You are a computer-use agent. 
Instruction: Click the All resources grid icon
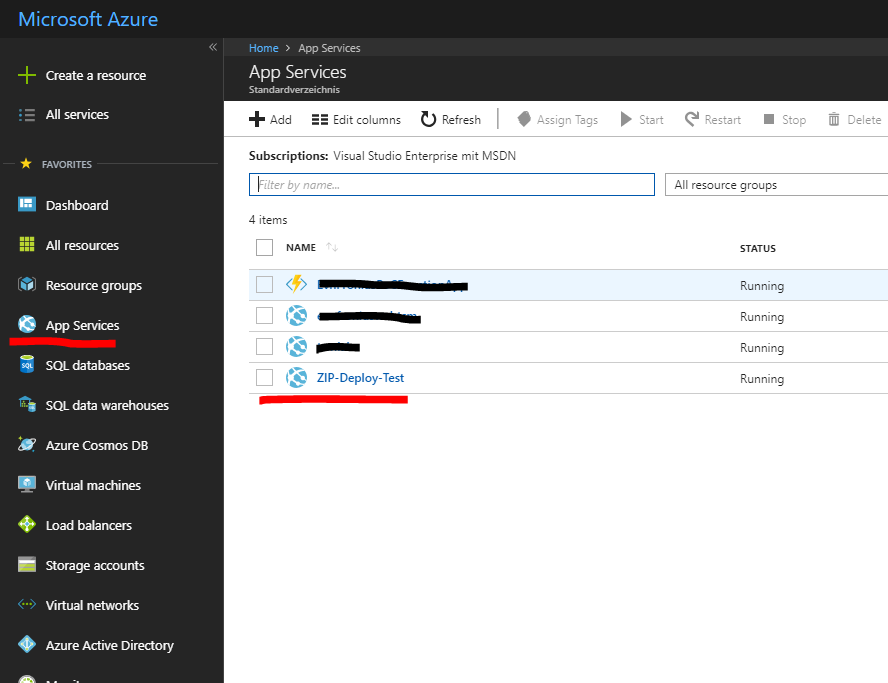tap(27, 245)
